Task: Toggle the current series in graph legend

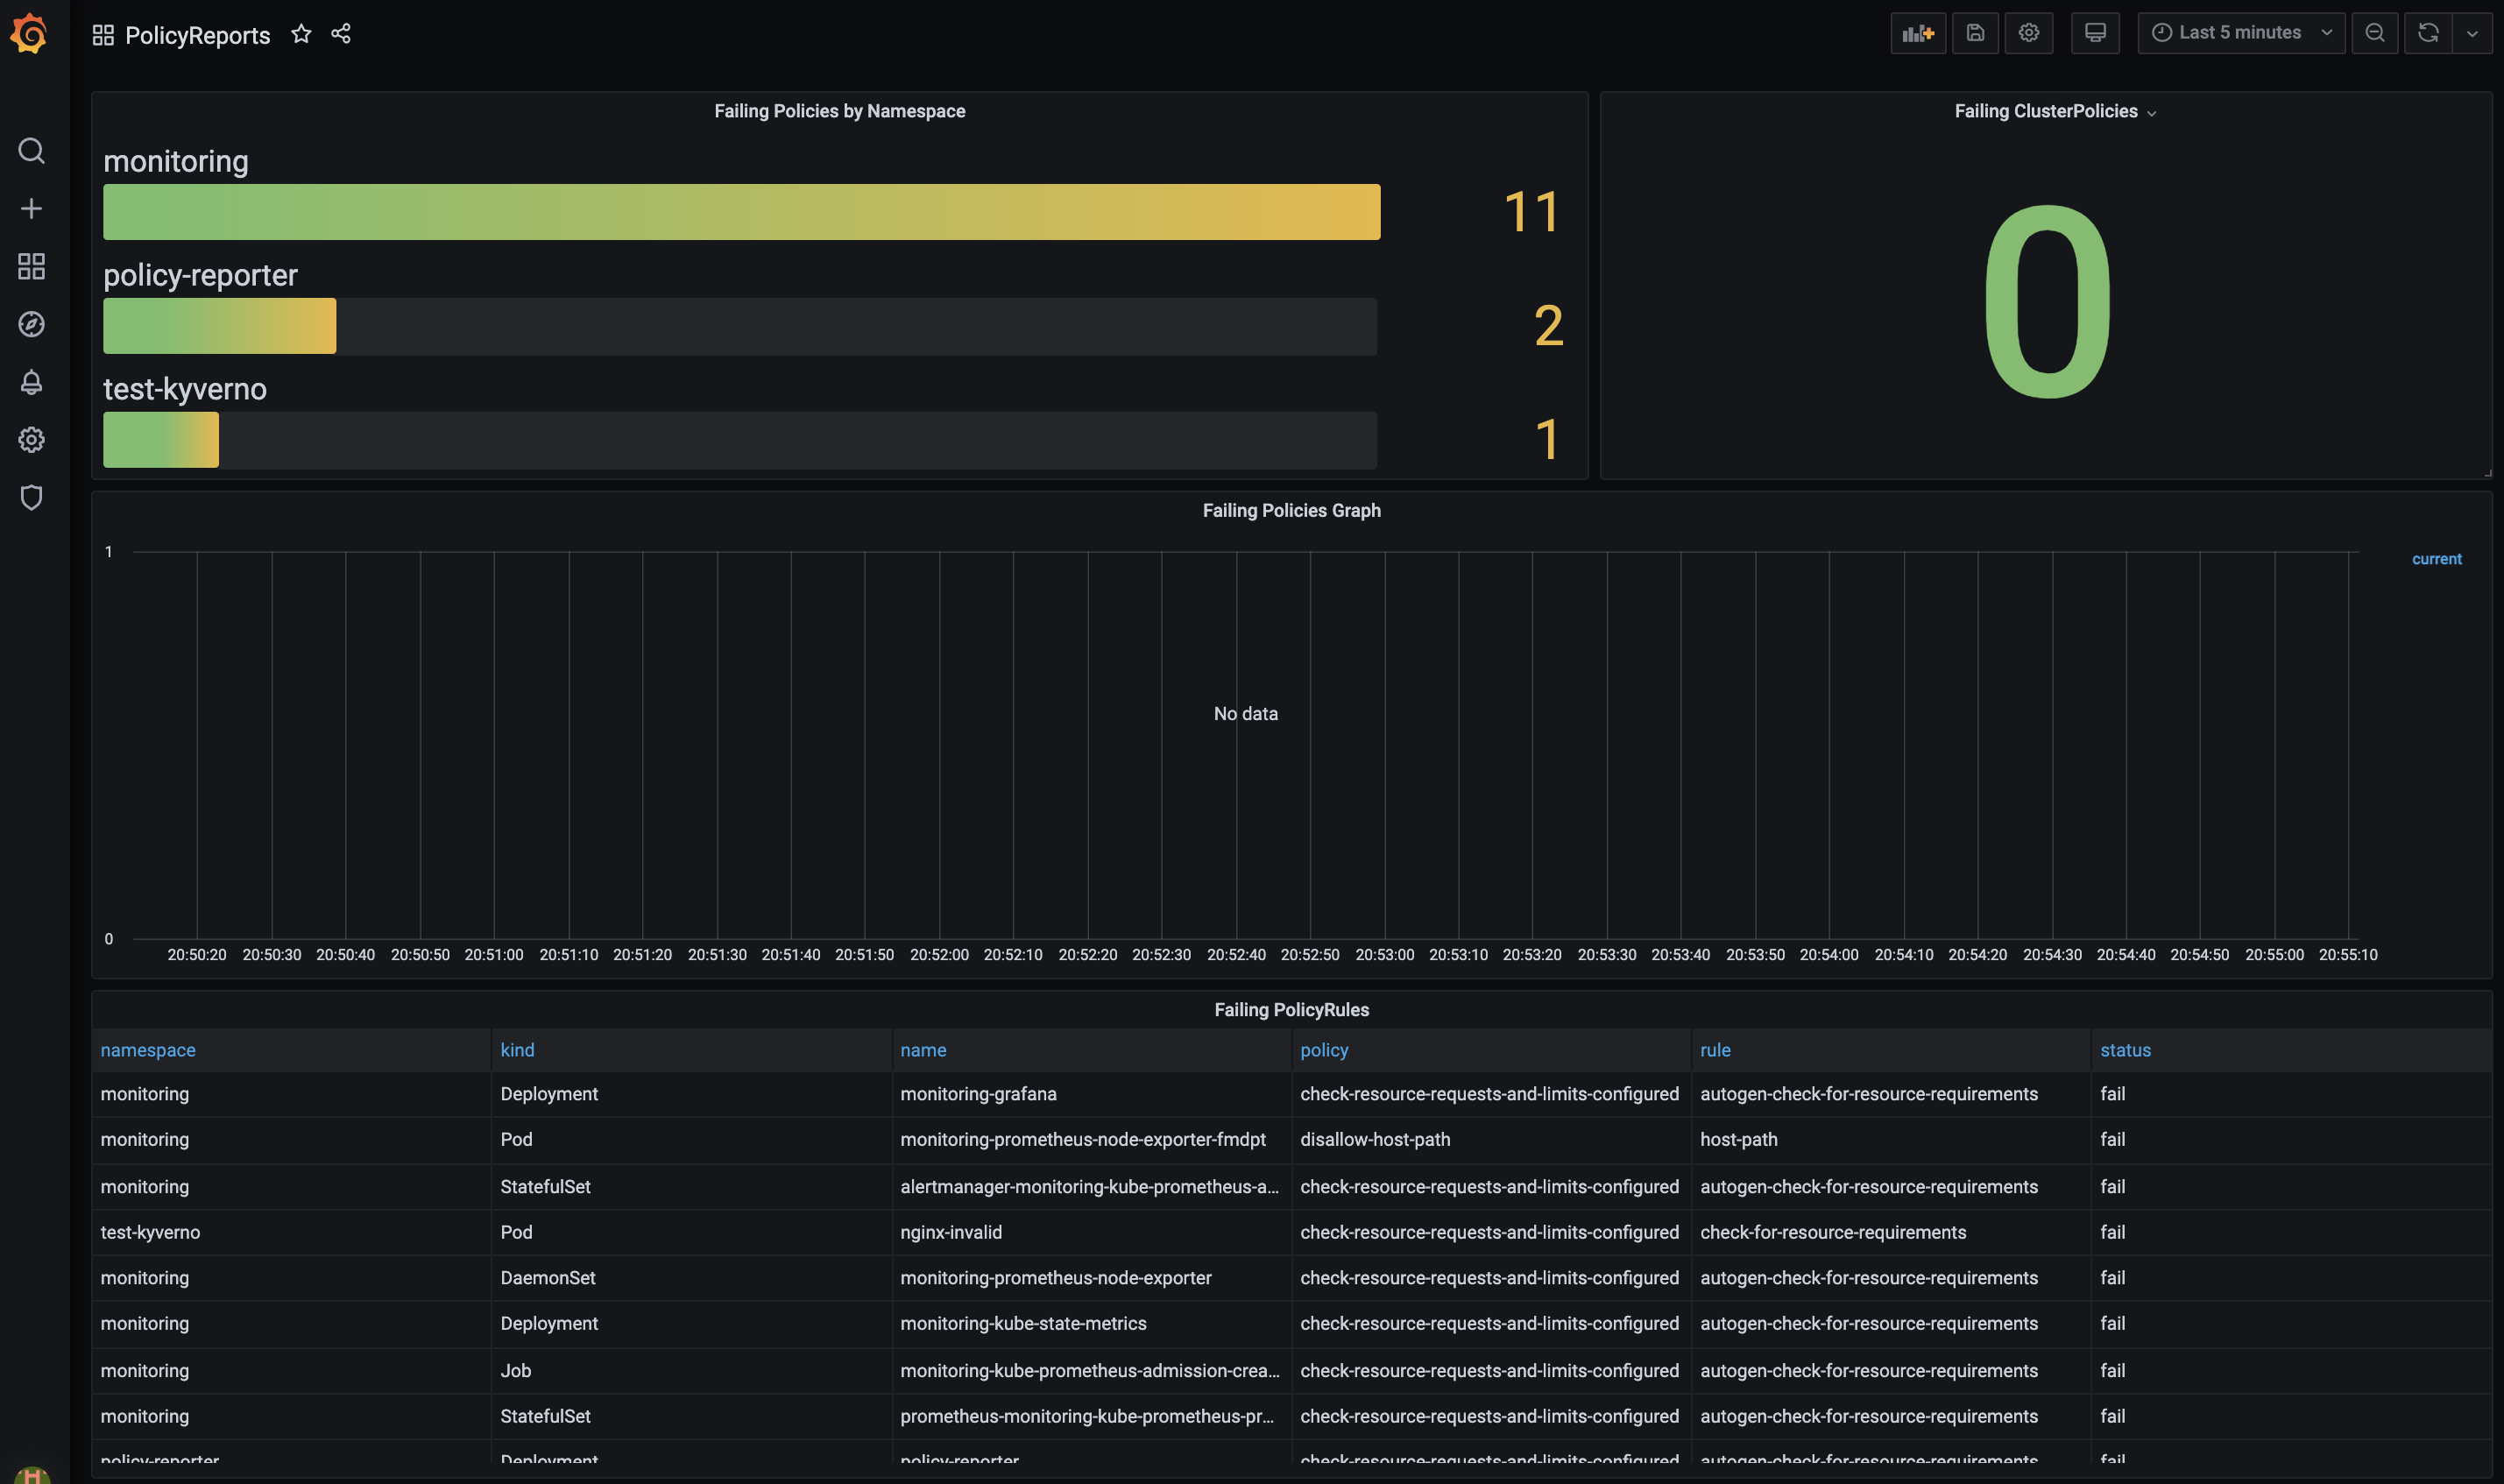Action: click(x=2436, y=558)
